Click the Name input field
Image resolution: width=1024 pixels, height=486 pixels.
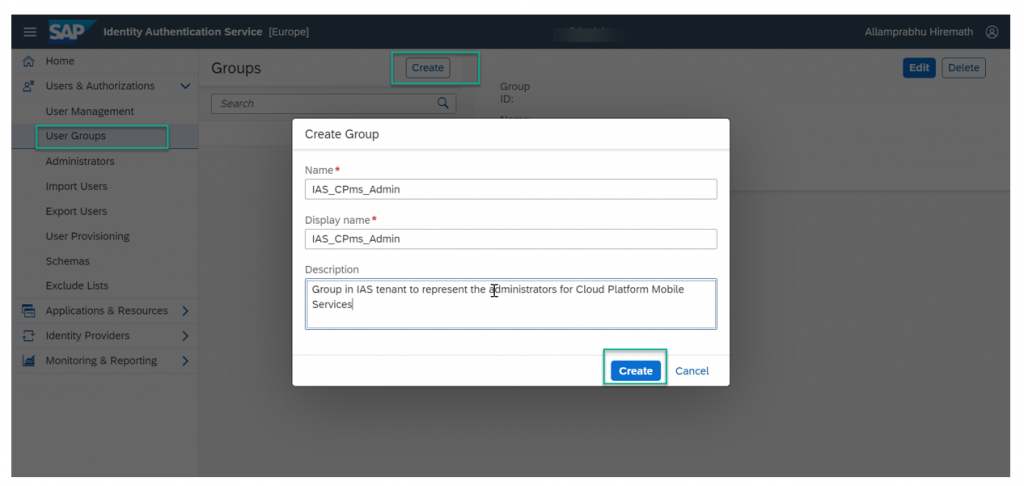click(x=511, y=189)
